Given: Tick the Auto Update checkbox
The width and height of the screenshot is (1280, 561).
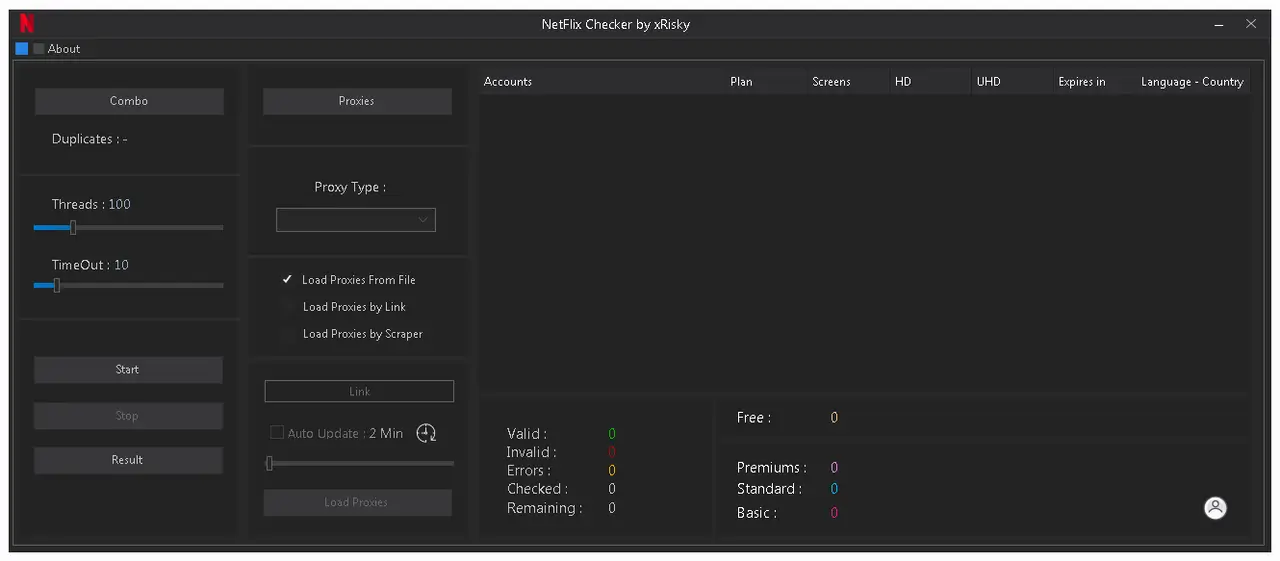Looking at the screenshot, I should click(277, 433).
